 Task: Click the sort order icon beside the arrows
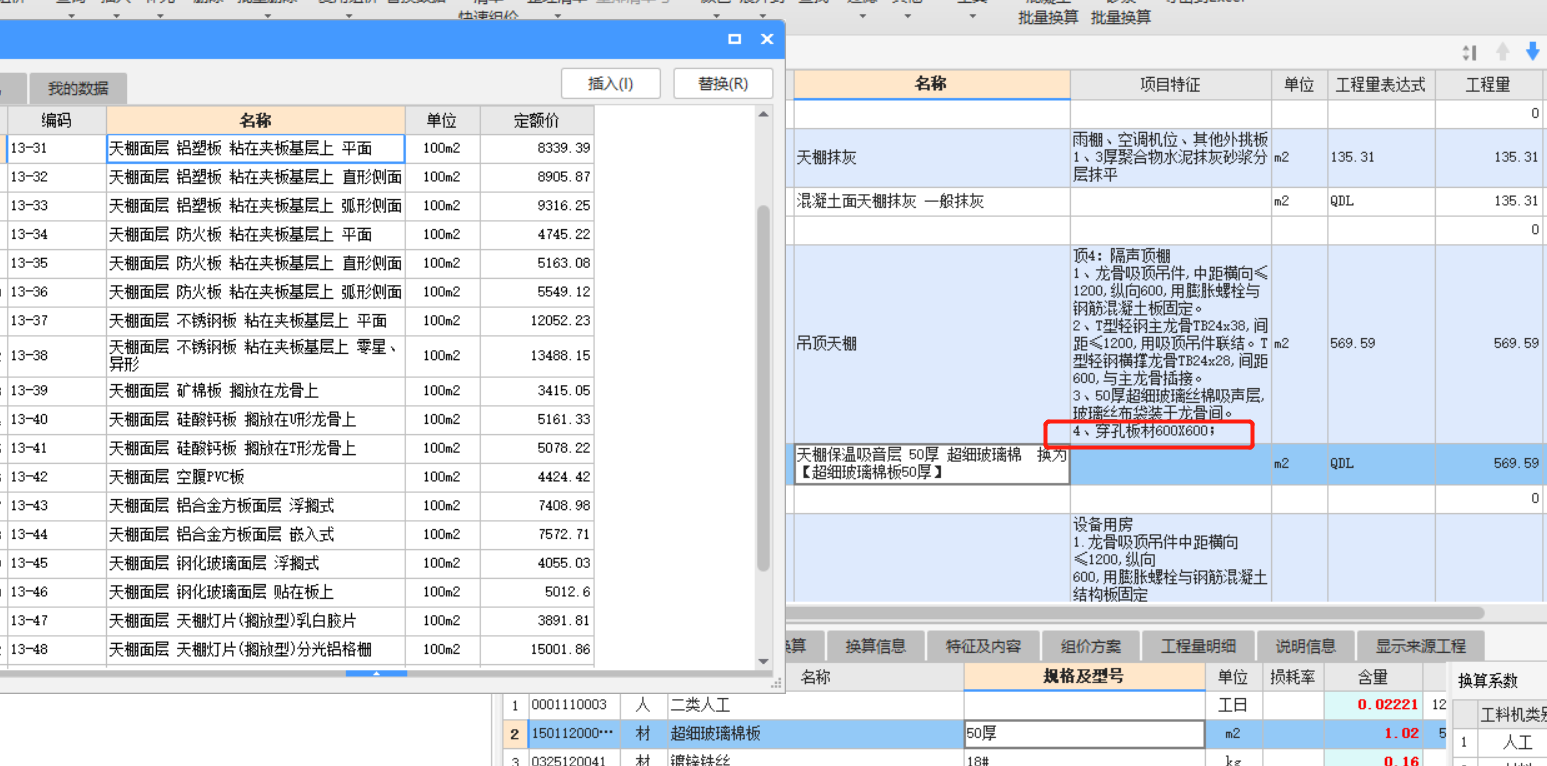pos(1468,52)
